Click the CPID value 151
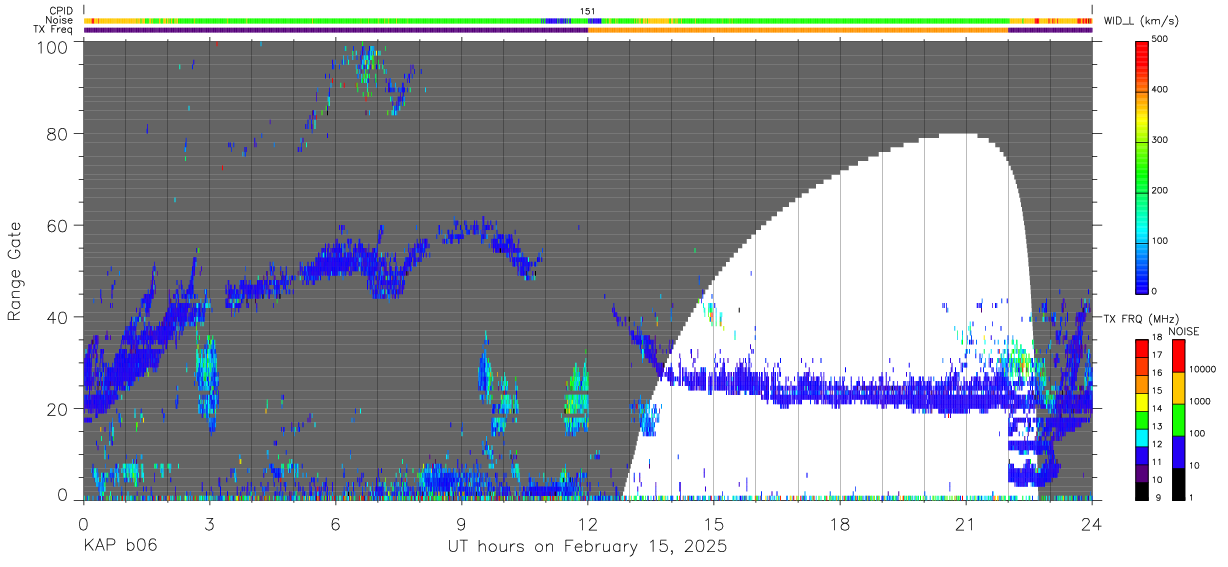The image size is (1228, 567). coord(588,11)
